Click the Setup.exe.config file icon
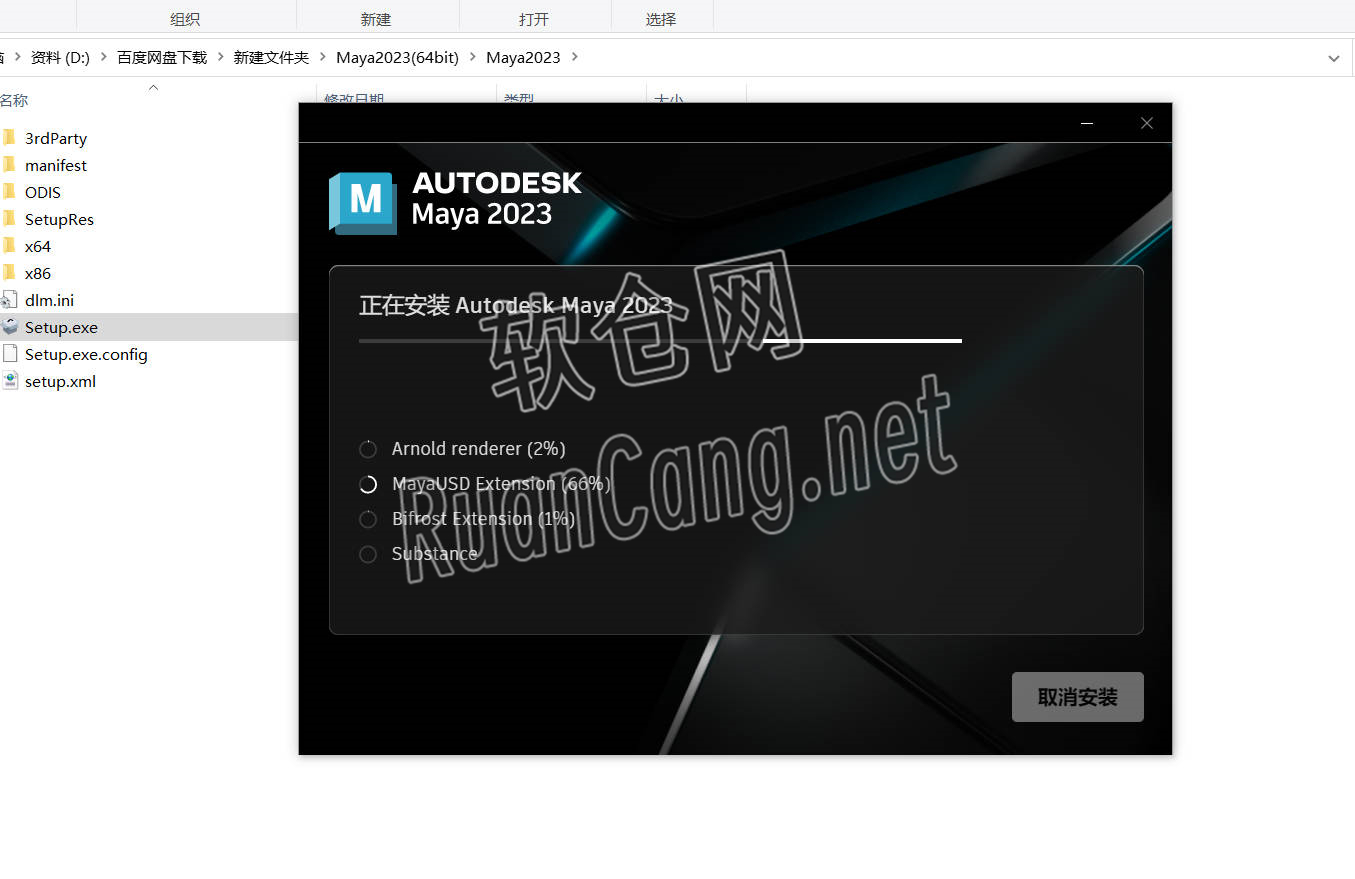 click(x=9, y=354)
